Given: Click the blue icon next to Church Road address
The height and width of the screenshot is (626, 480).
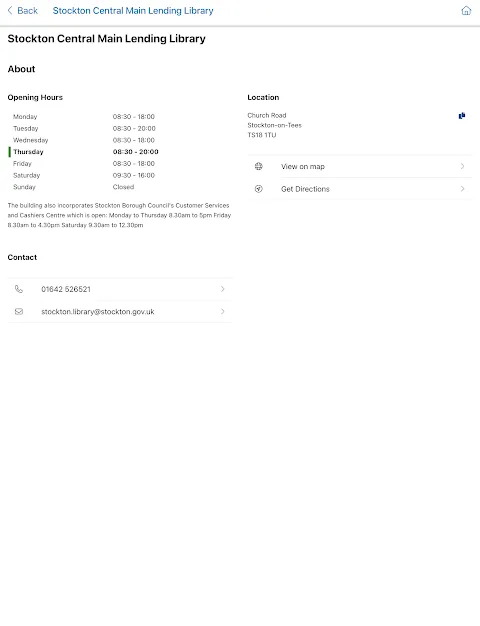Looking at the screenshot, I should pyautogui.click(x=462, y=116).
